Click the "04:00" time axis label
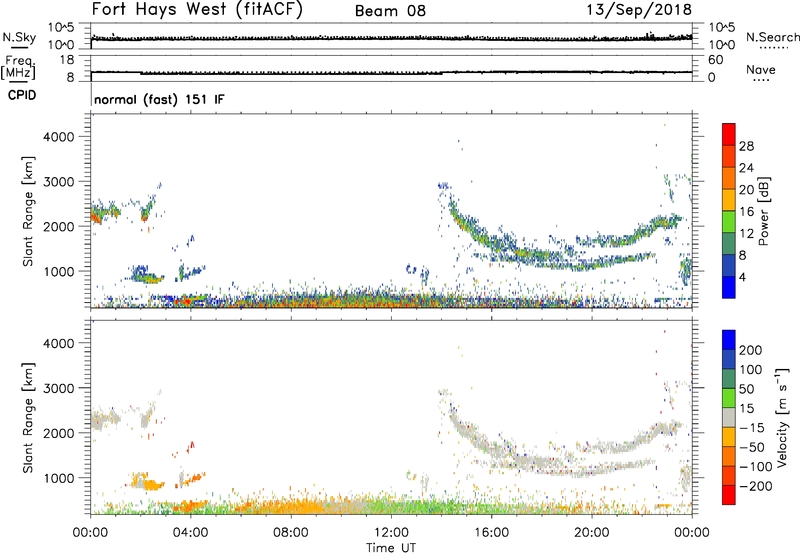This screenshot has width=800, height=554. [x=190, y=533]
